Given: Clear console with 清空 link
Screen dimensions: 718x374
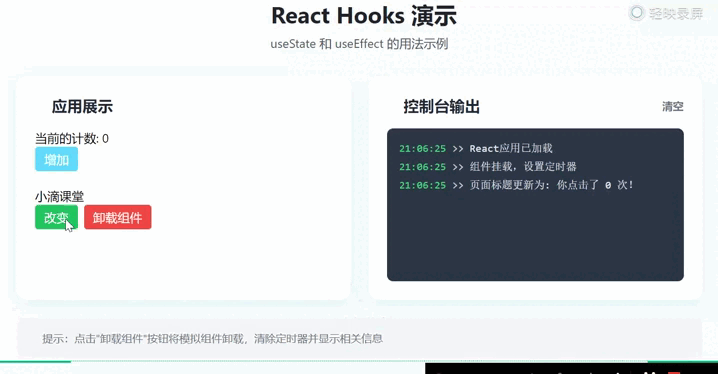Looking at the screenshot, I should [673, 107].
